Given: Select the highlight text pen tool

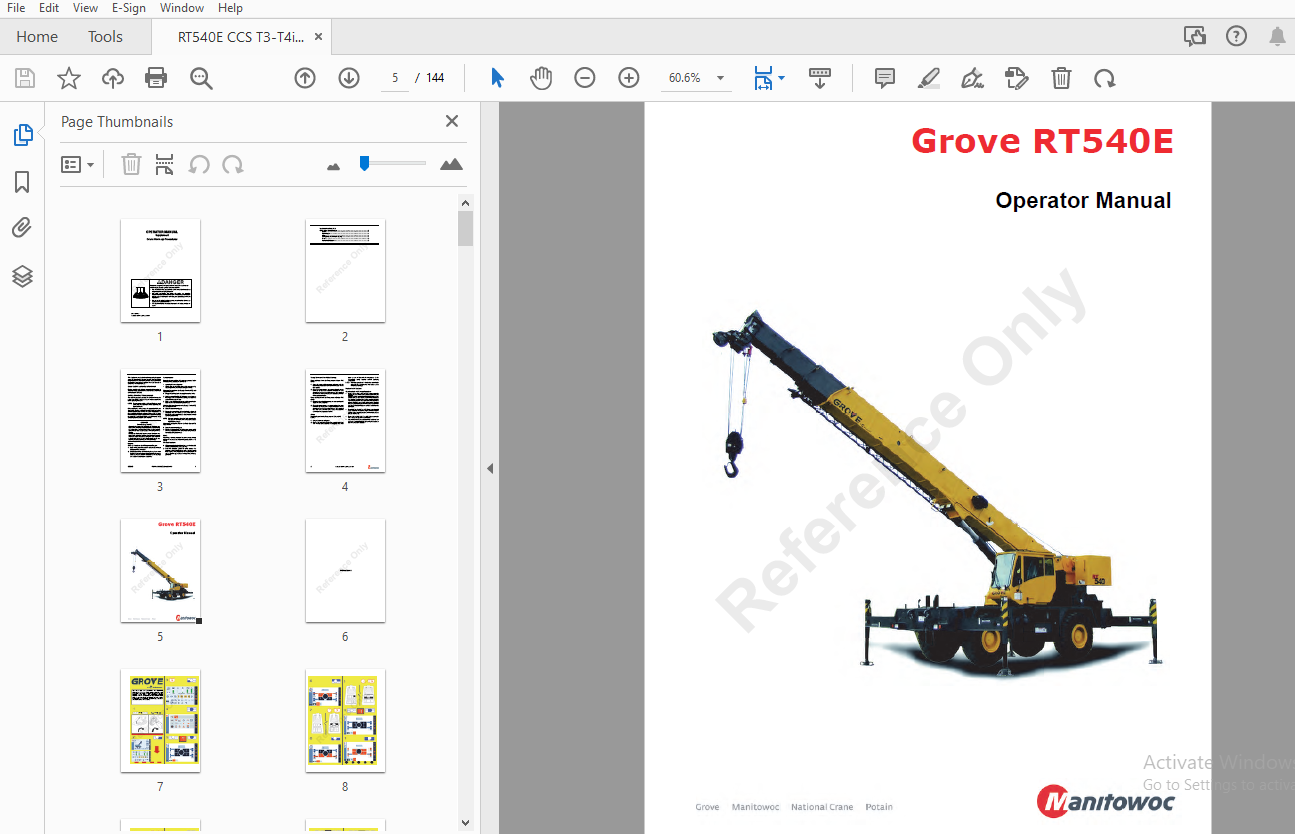Looking at the screenshot, I should 929,78.
